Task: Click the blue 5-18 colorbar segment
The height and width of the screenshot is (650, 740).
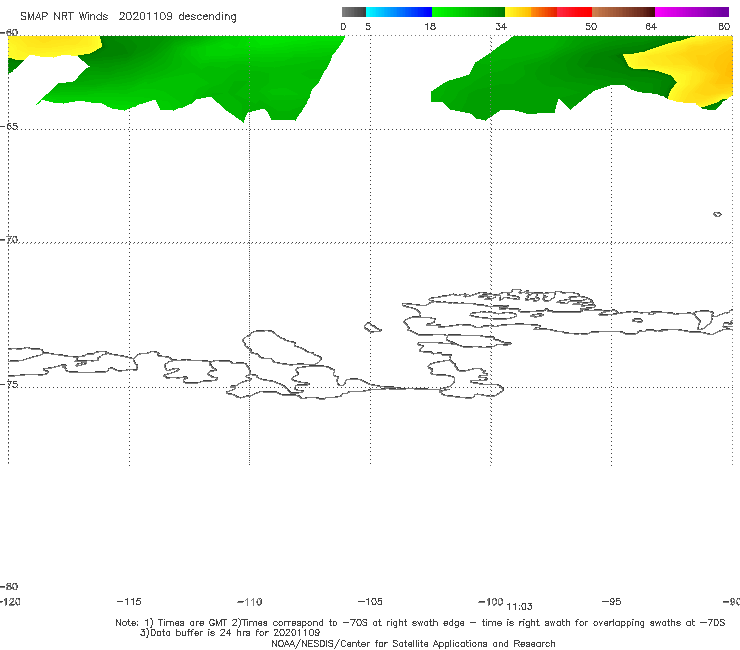Action: [x=399, y=12]
